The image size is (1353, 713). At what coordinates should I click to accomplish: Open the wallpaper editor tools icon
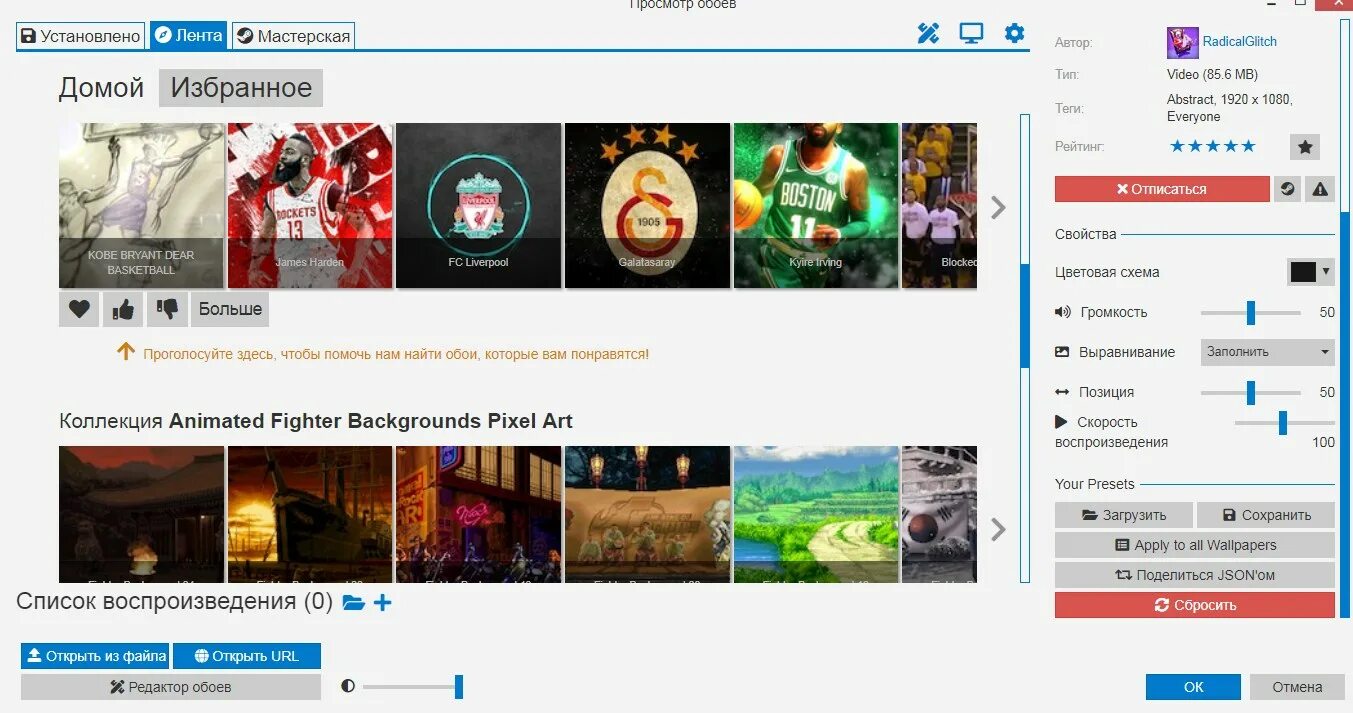pyautogui.click(x=928, y=34)
